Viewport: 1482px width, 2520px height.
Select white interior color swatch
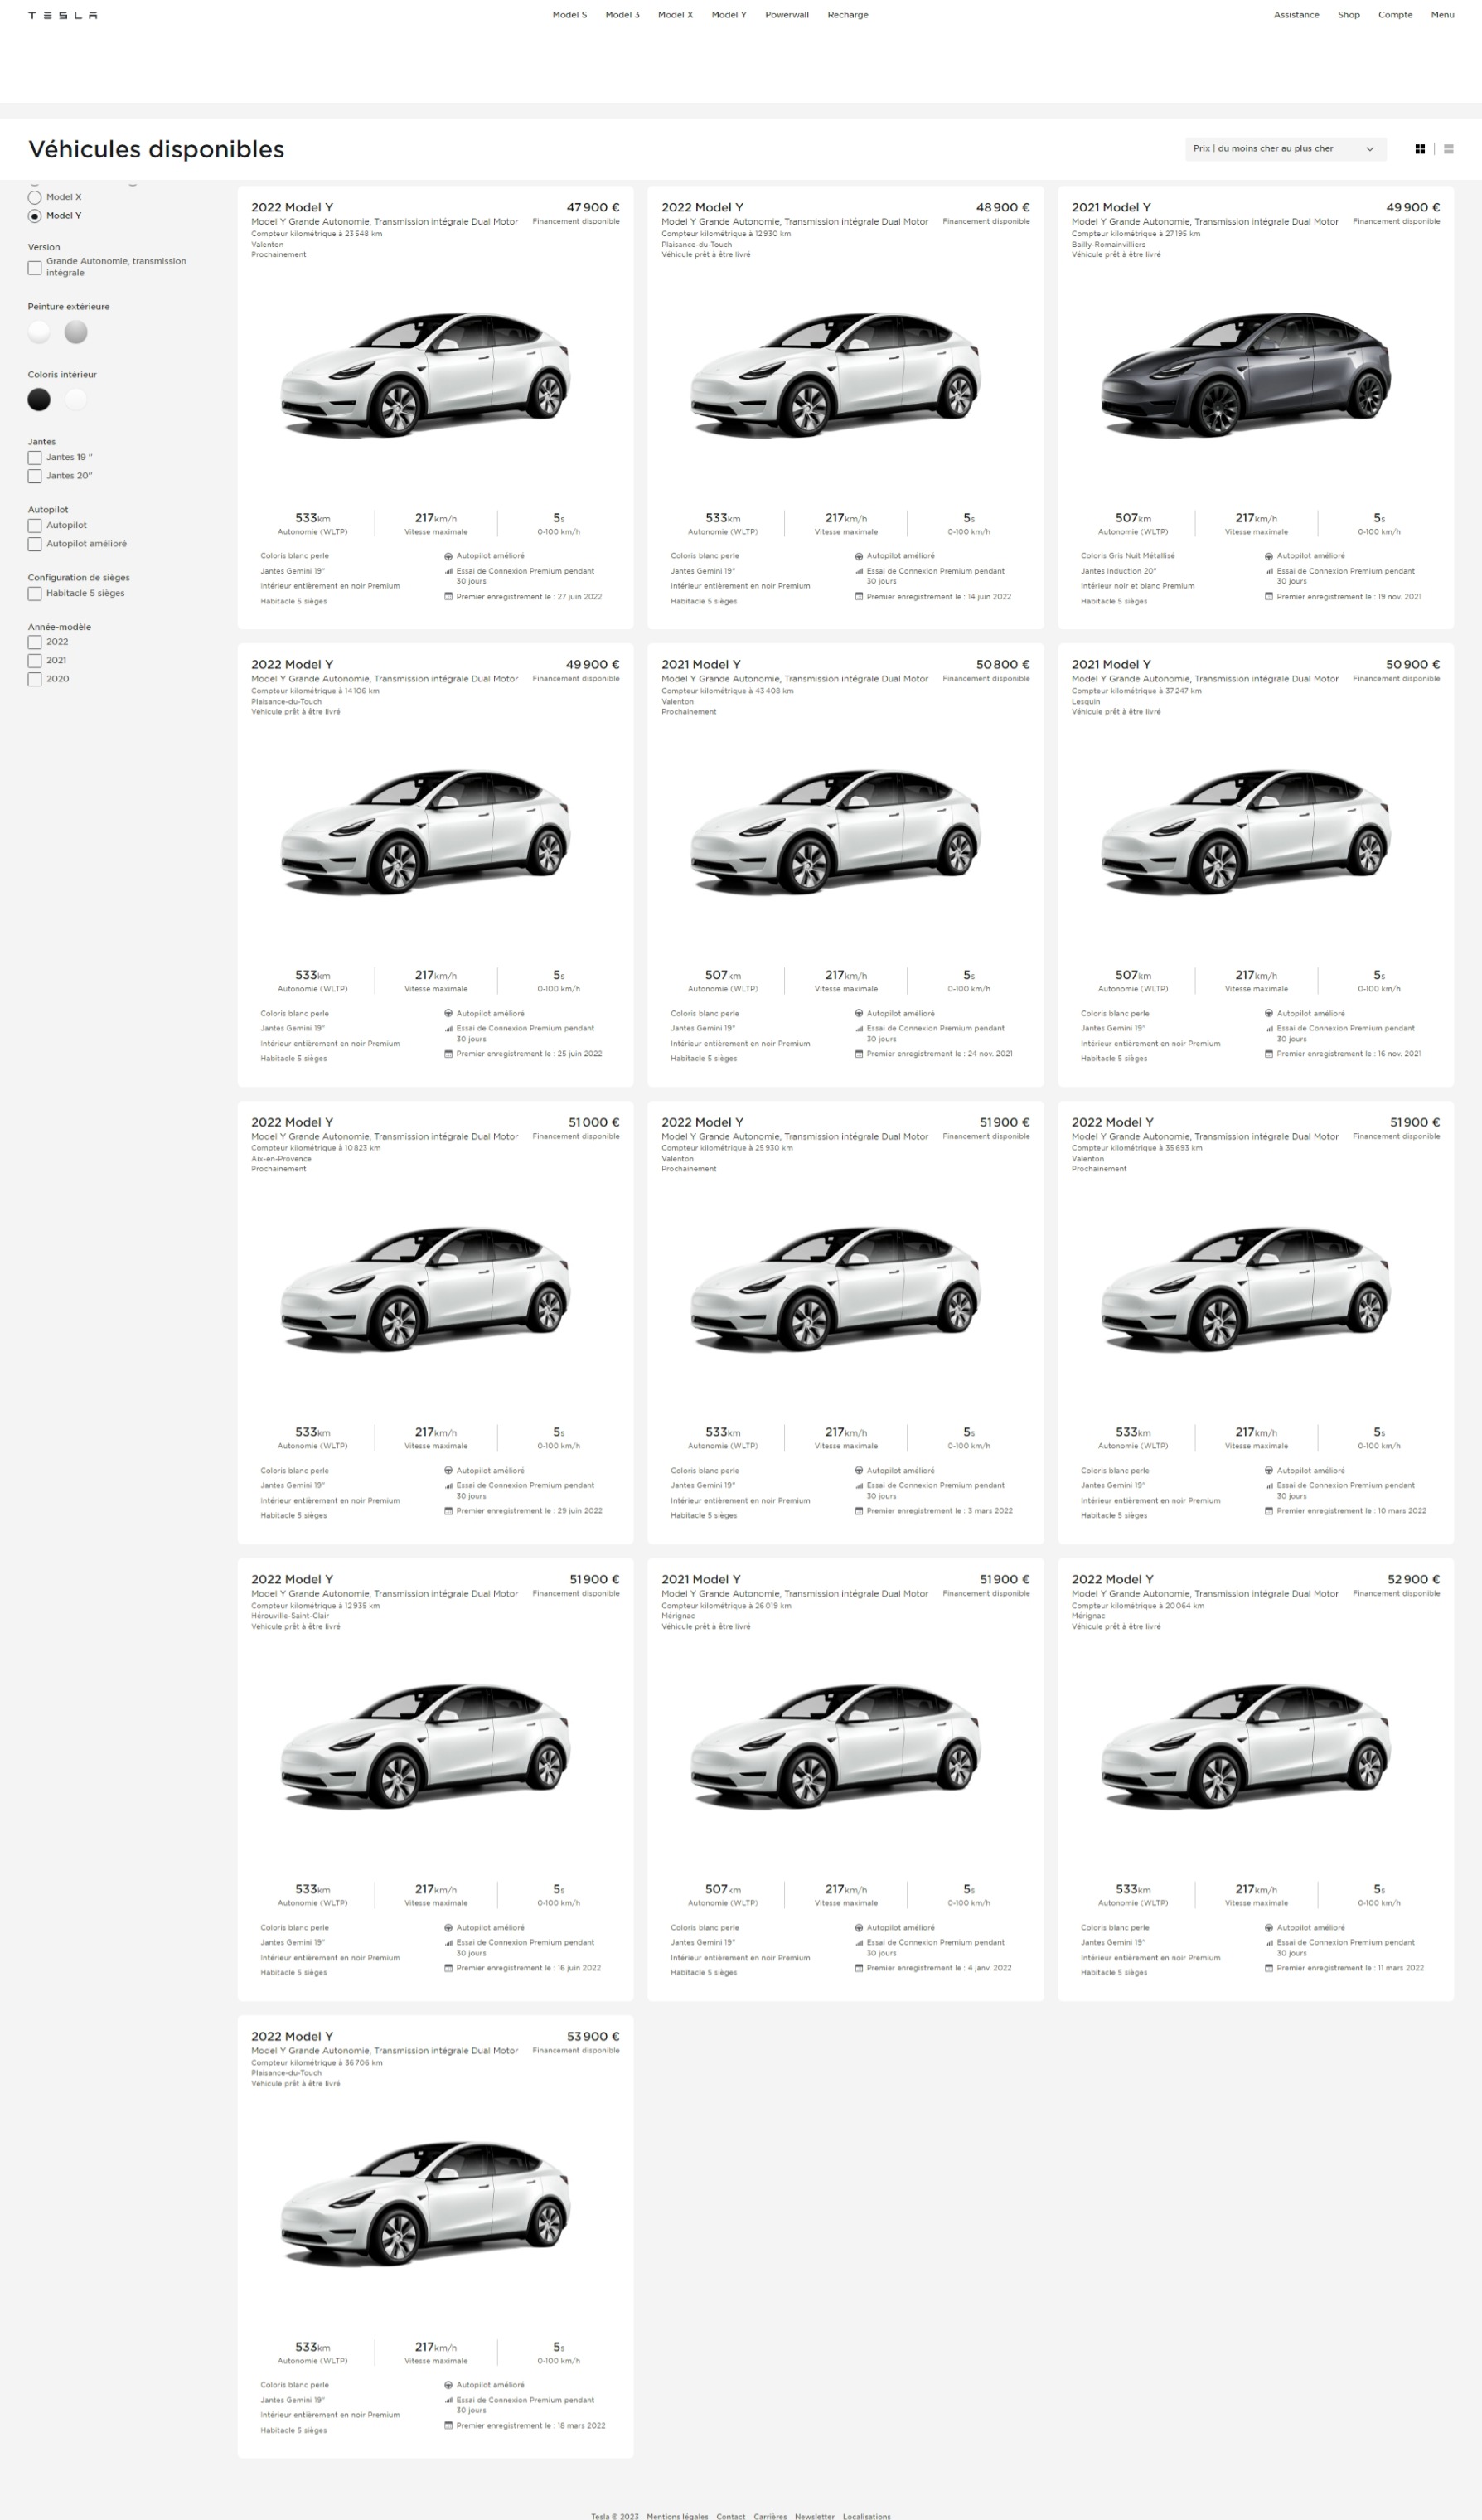pyautogui.click(x=76, y=400)
